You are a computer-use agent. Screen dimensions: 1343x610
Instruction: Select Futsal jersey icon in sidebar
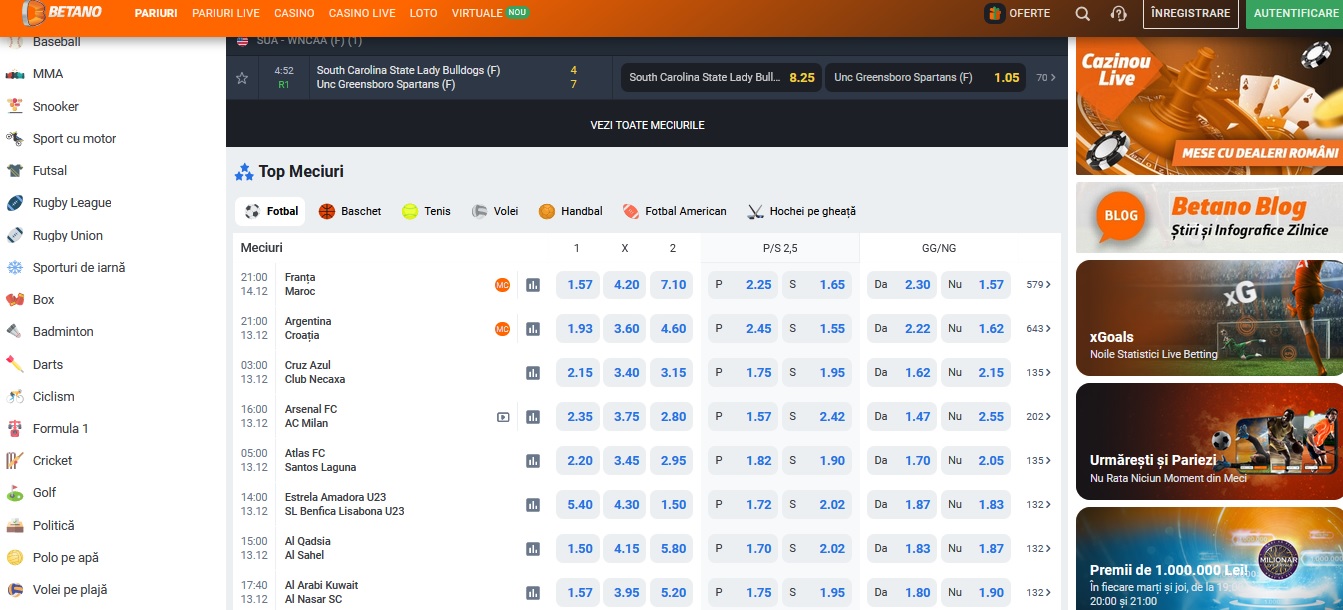[x=15, y=171]
